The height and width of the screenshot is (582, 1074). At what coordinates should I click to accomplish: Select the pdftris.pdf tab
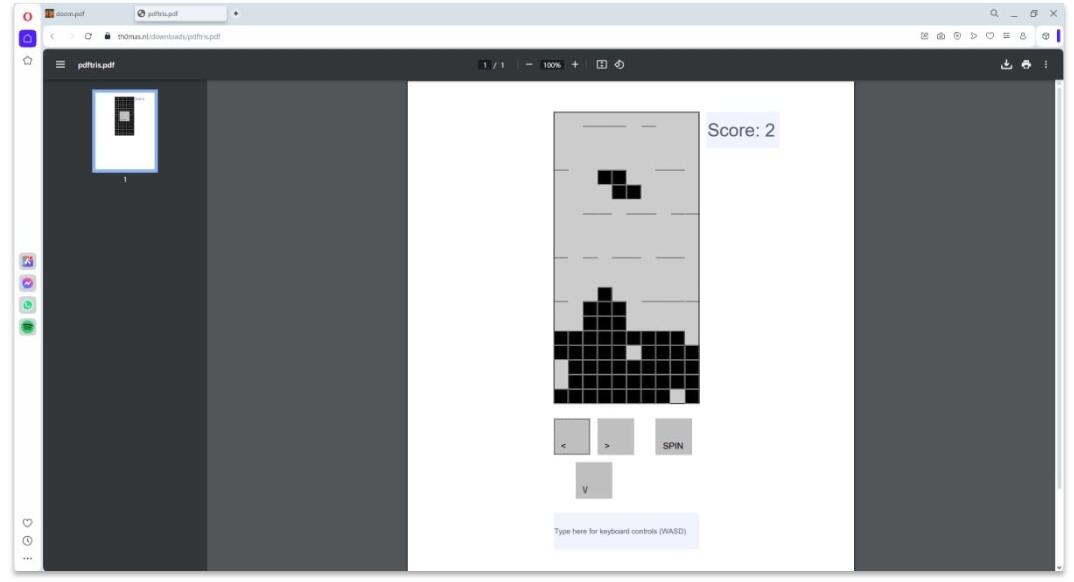181,14
